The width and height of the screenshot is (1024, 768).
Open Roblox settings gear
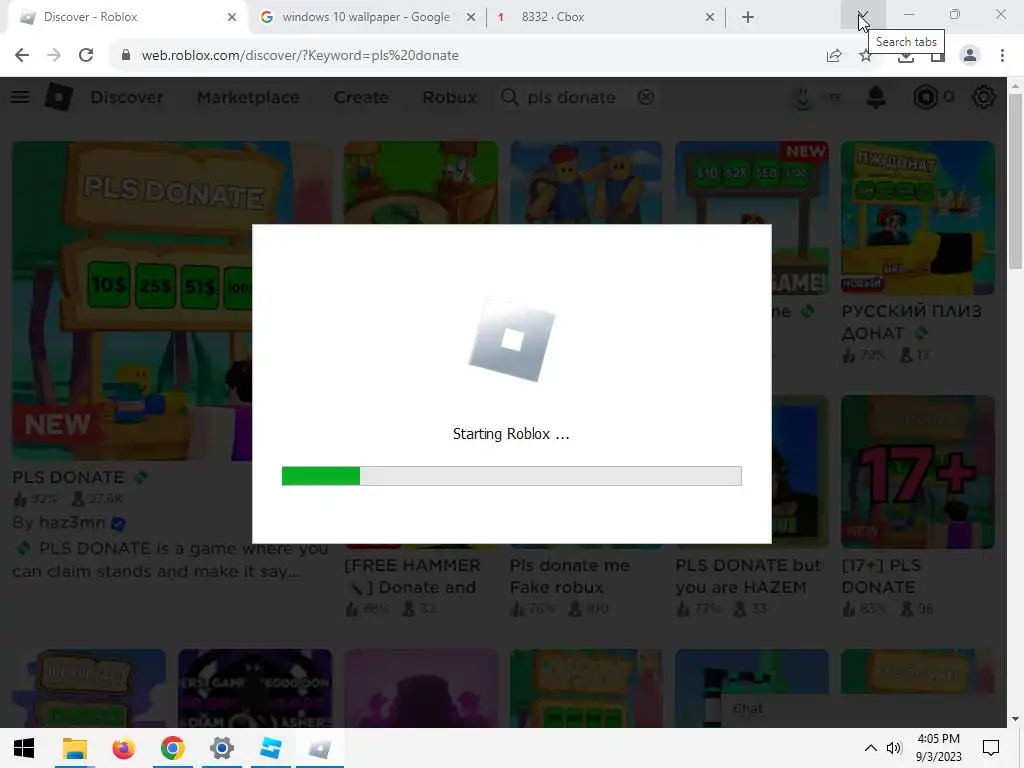[984, 97]
